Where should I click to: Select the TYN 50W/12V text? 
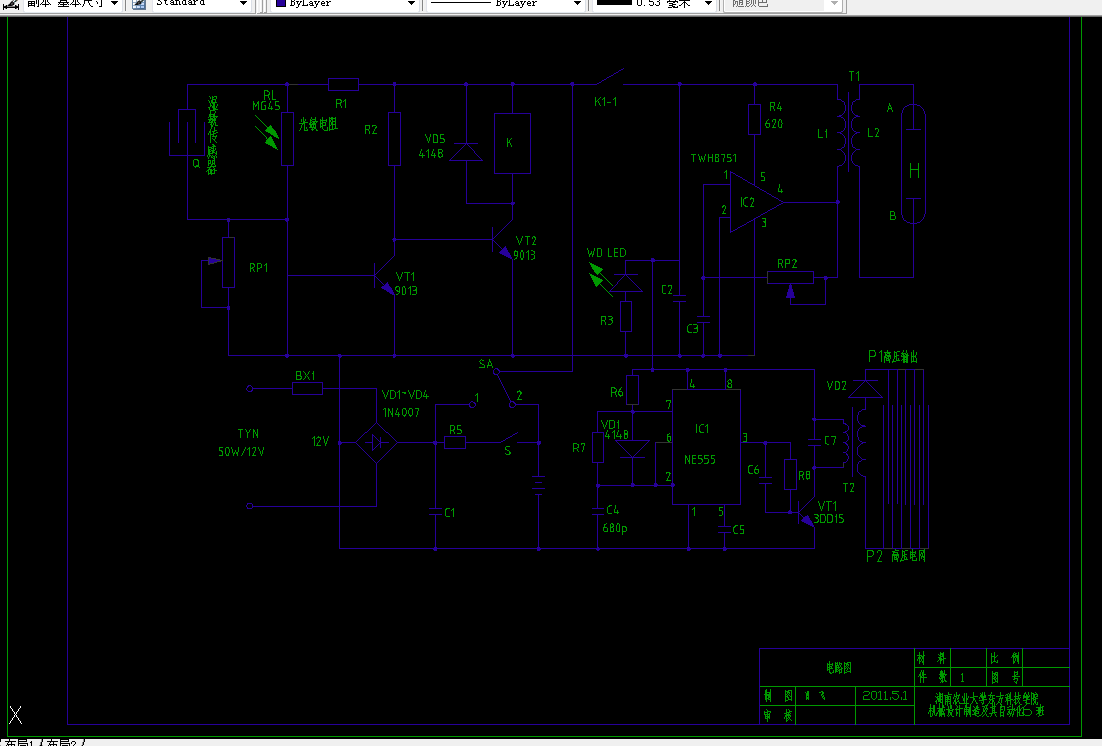click(241, 443)
